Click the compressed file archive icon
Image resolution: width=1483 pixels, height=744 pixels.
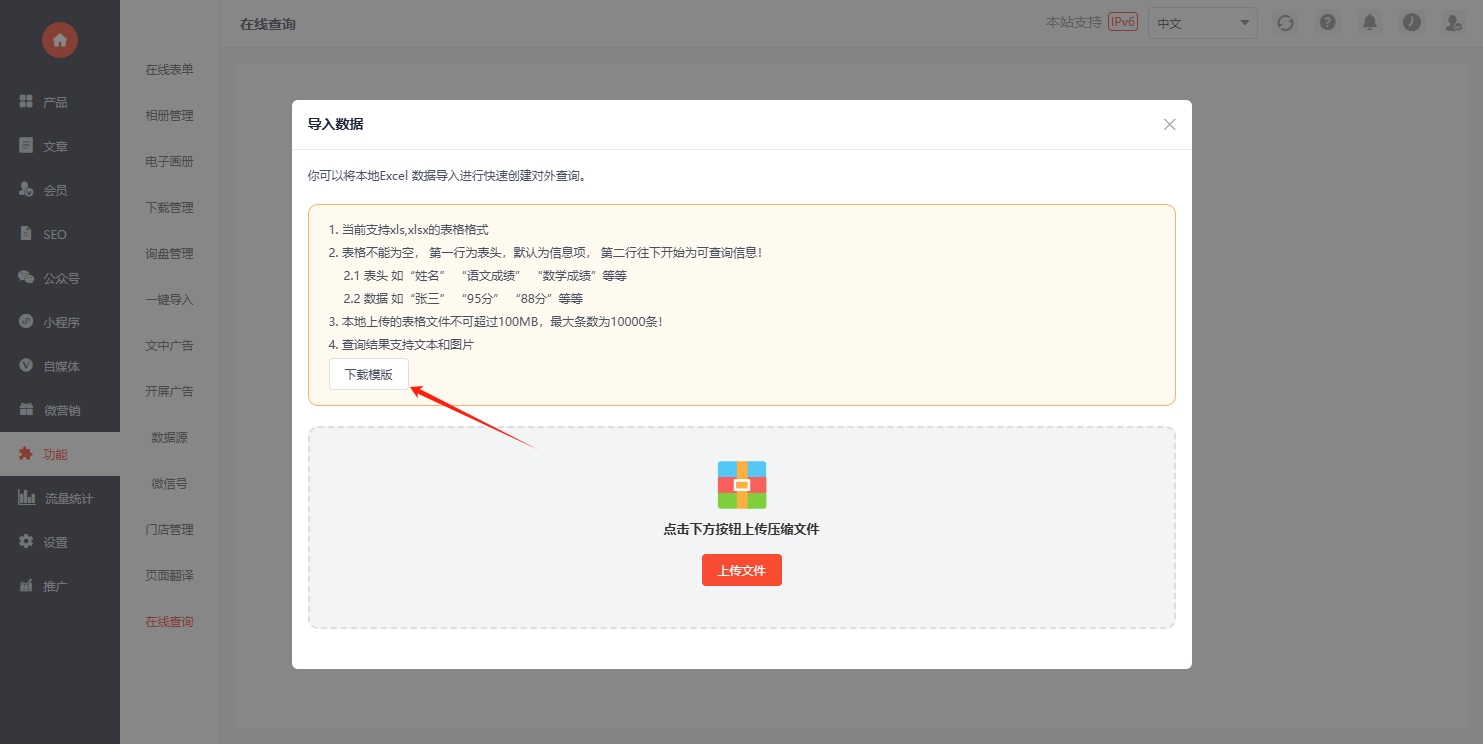741,485
